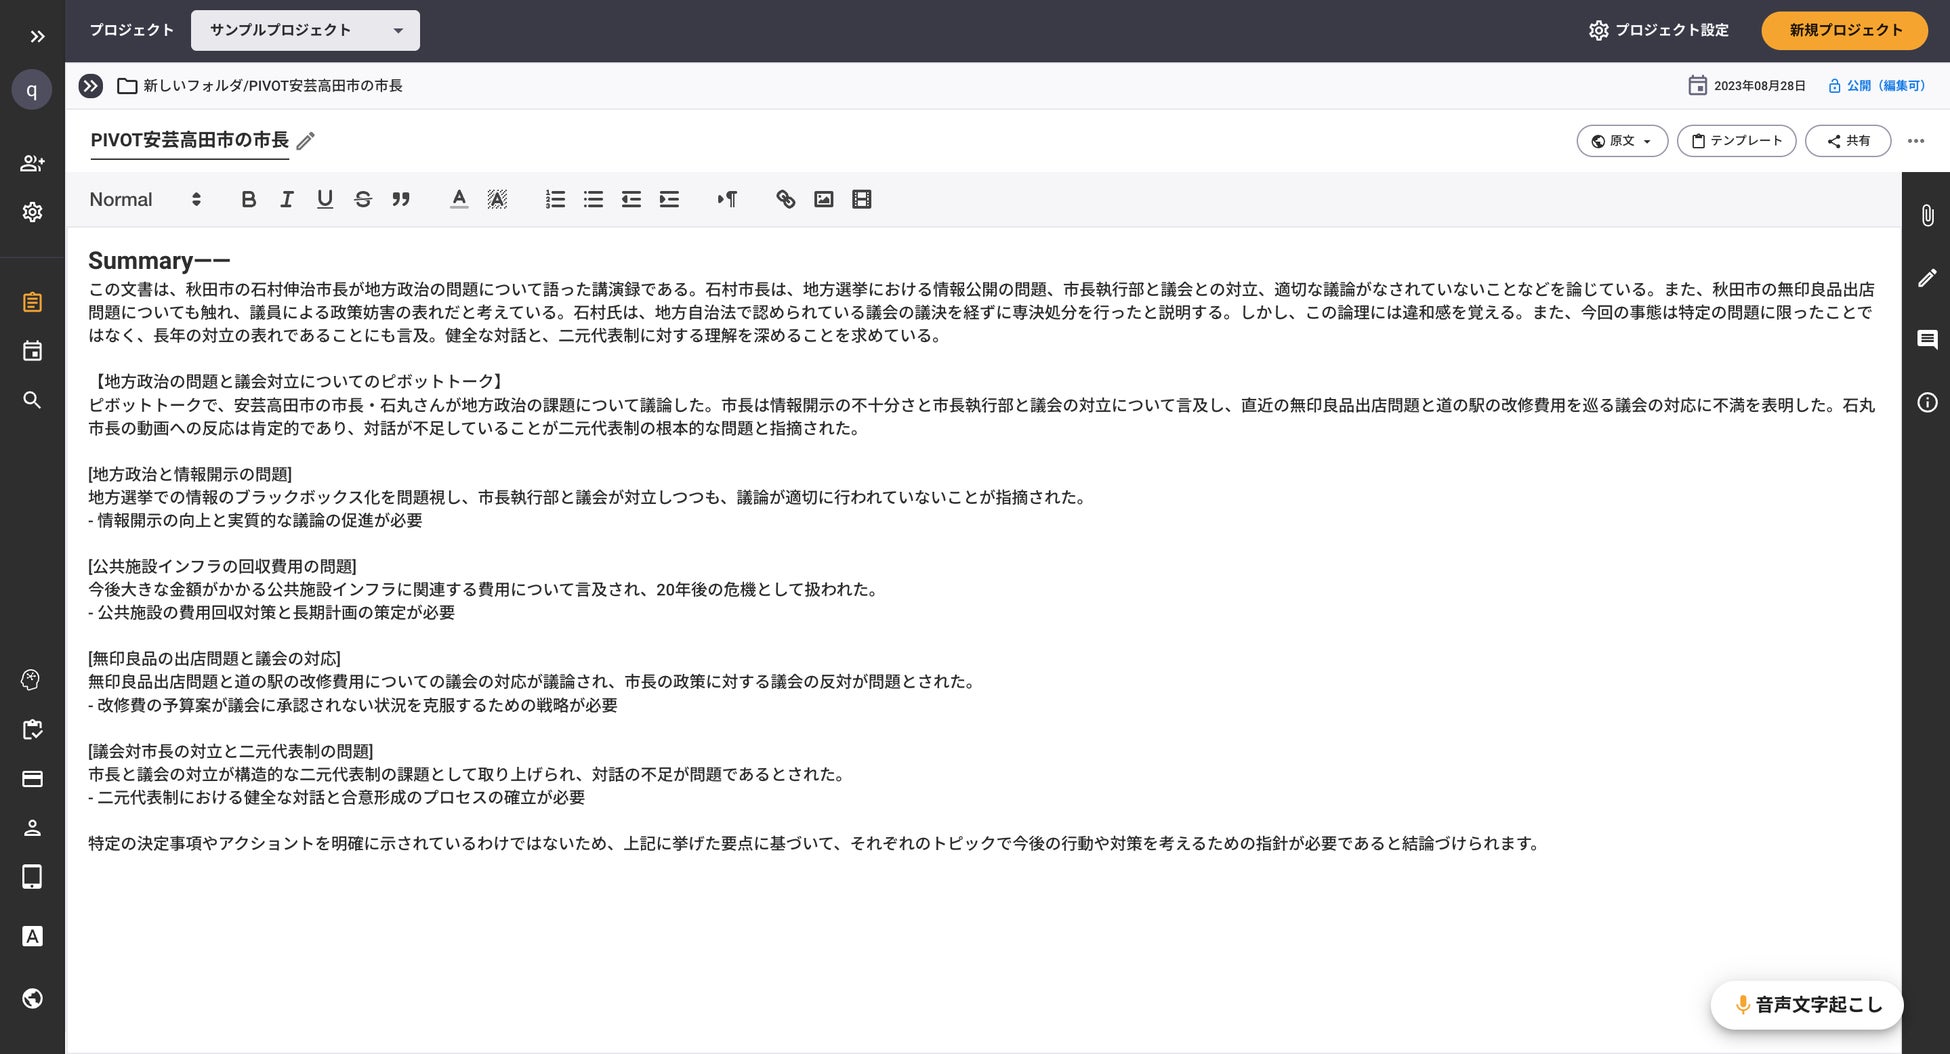1950x1054 pixels.
Task: Click the document title PIVOT安芸高田市の市長
Action: click(x=189, y=140)
